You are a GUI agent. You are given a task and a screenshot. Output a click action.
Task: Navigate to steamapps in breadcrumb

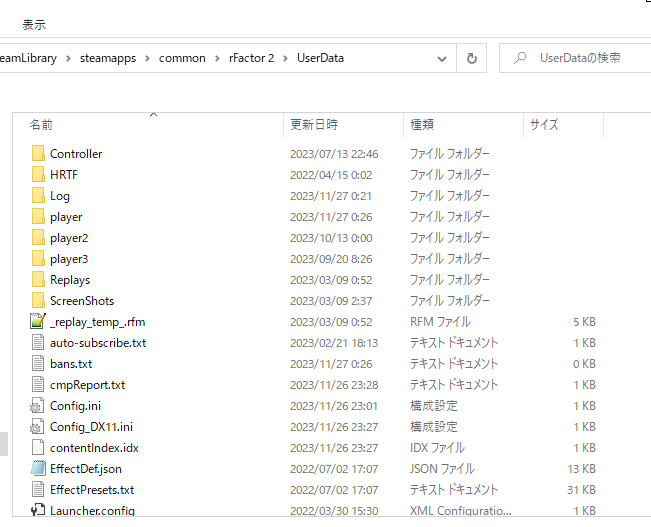click(x=108, y=58)
